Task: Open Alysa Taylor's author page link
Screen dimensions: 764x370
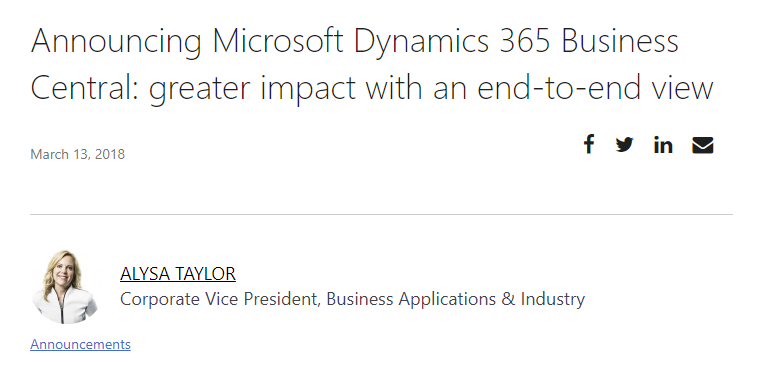Action: point(178,274)
